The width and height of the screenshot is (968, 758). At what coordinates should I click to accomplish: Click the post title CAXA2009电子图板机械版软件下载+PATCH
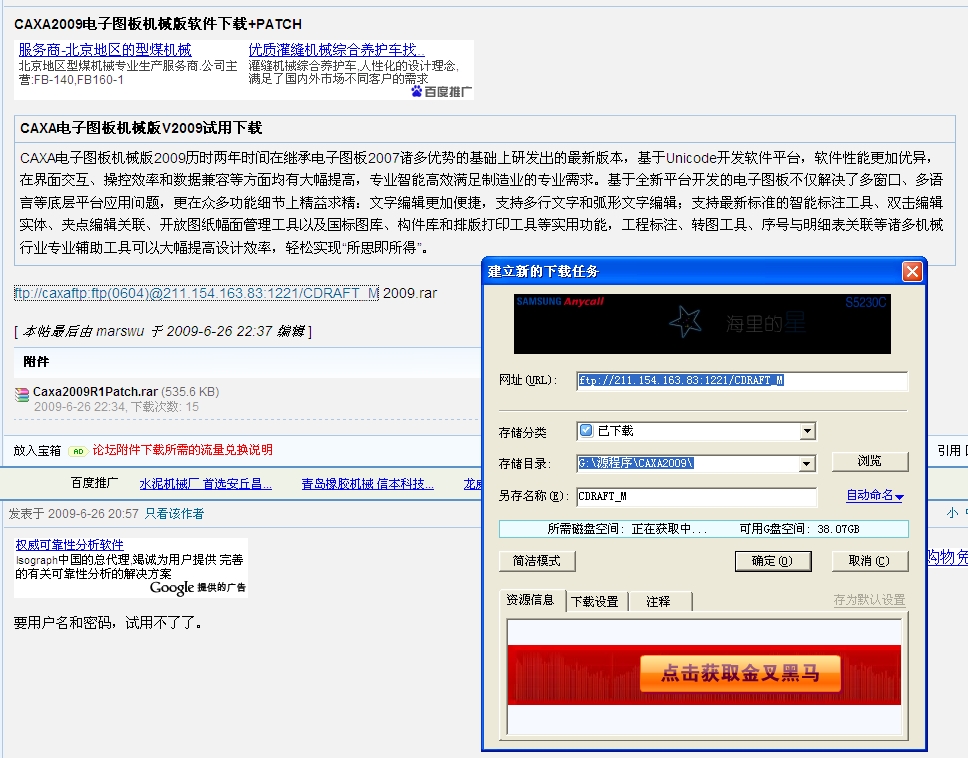coord(158,24)
